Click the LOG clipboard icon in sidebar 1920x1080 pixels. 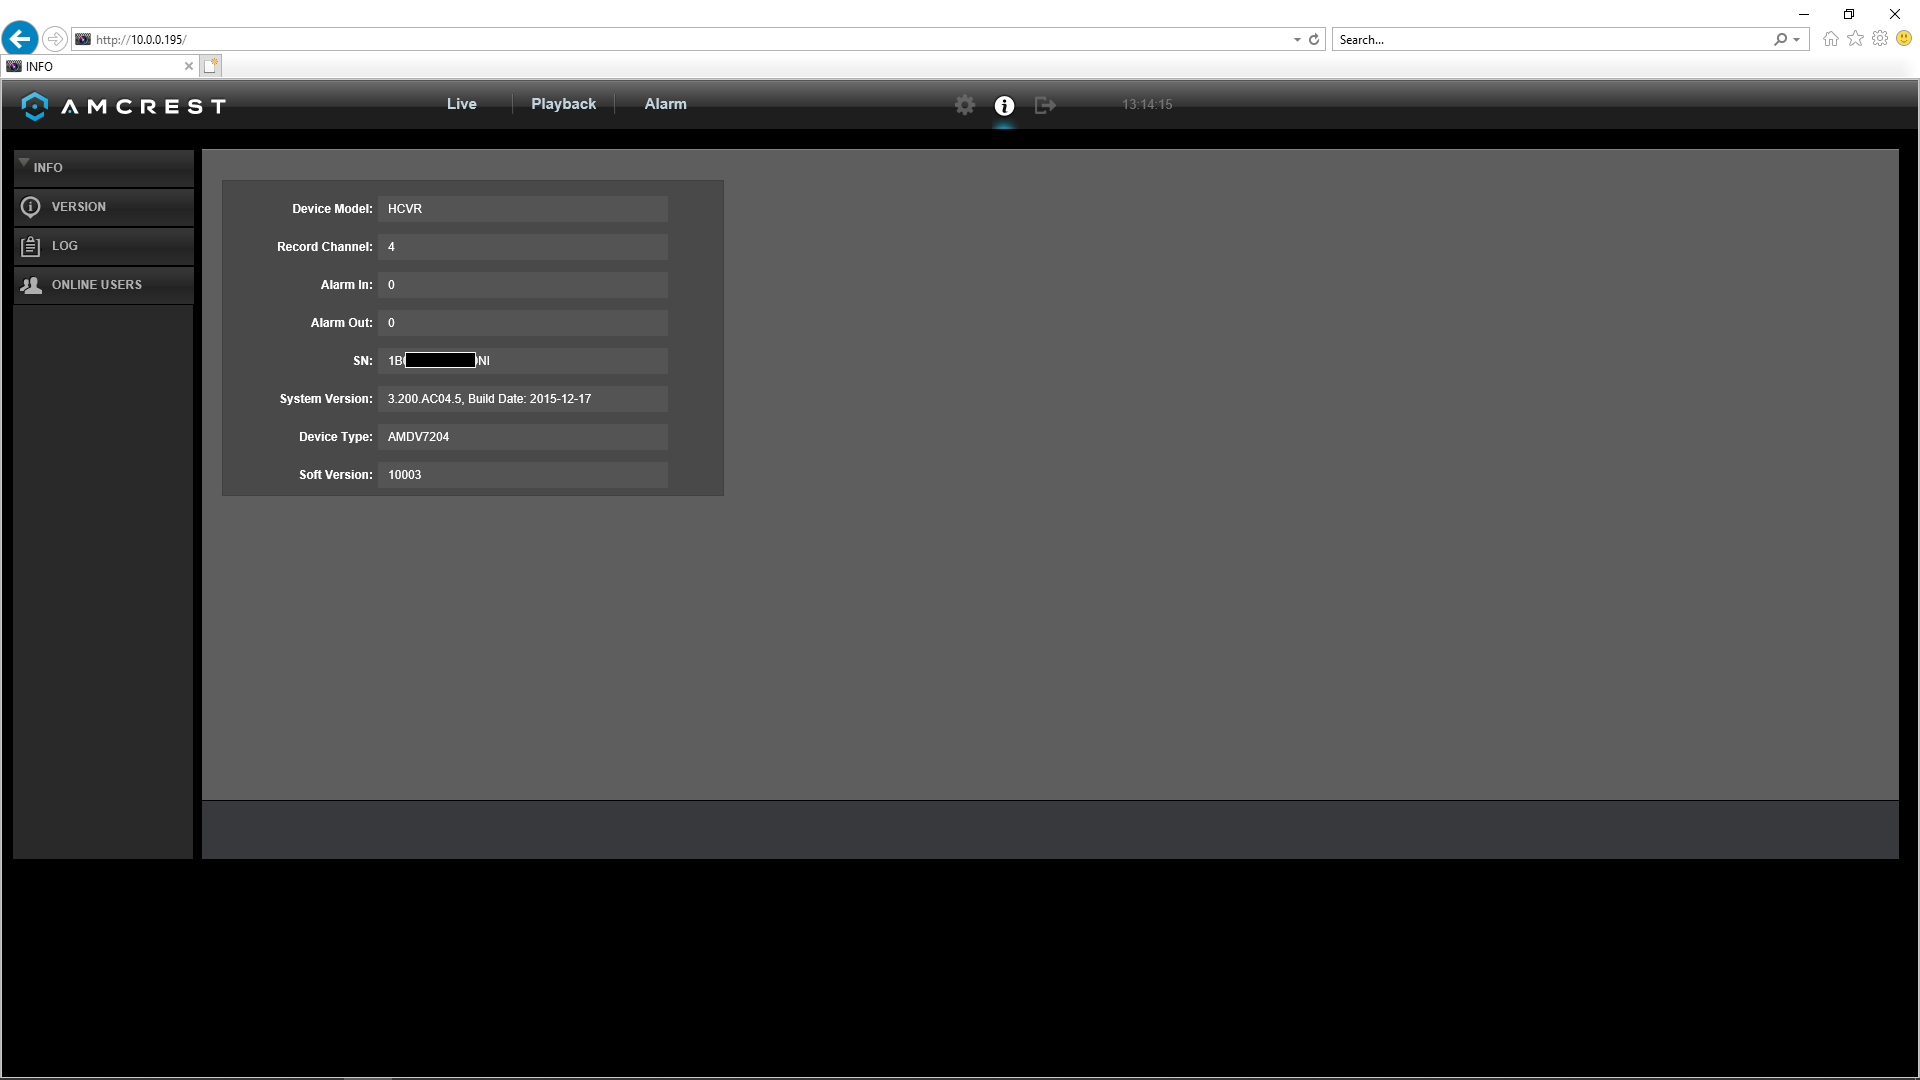click(31, 246)
